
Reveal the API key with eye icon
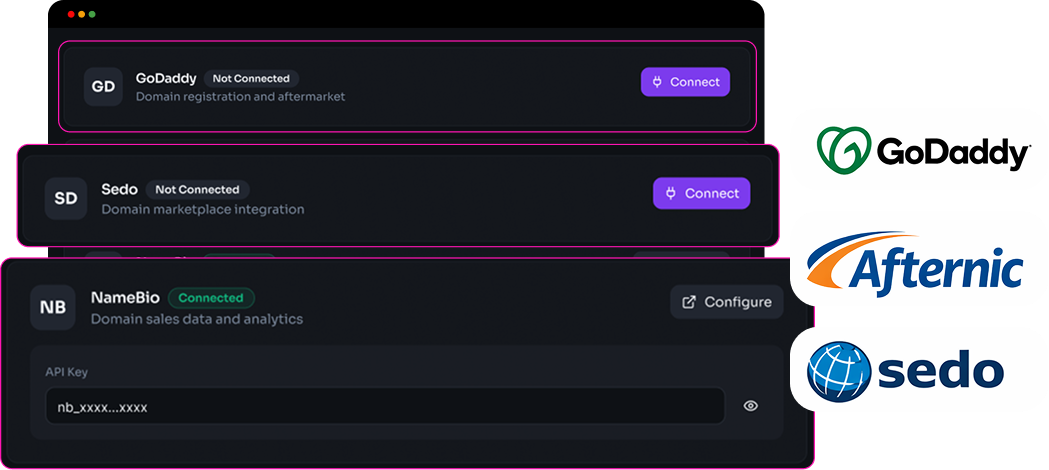pos(751,406)
